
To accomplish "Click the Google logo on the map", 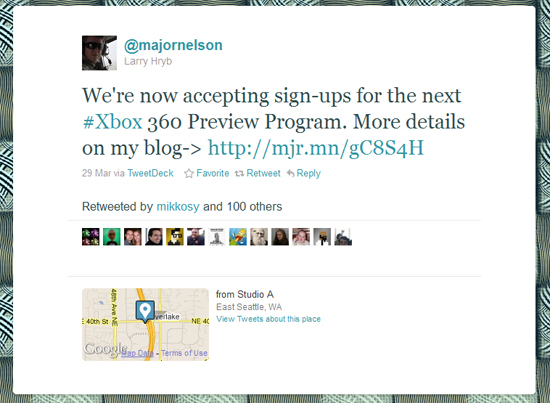I will click(105, 349).
